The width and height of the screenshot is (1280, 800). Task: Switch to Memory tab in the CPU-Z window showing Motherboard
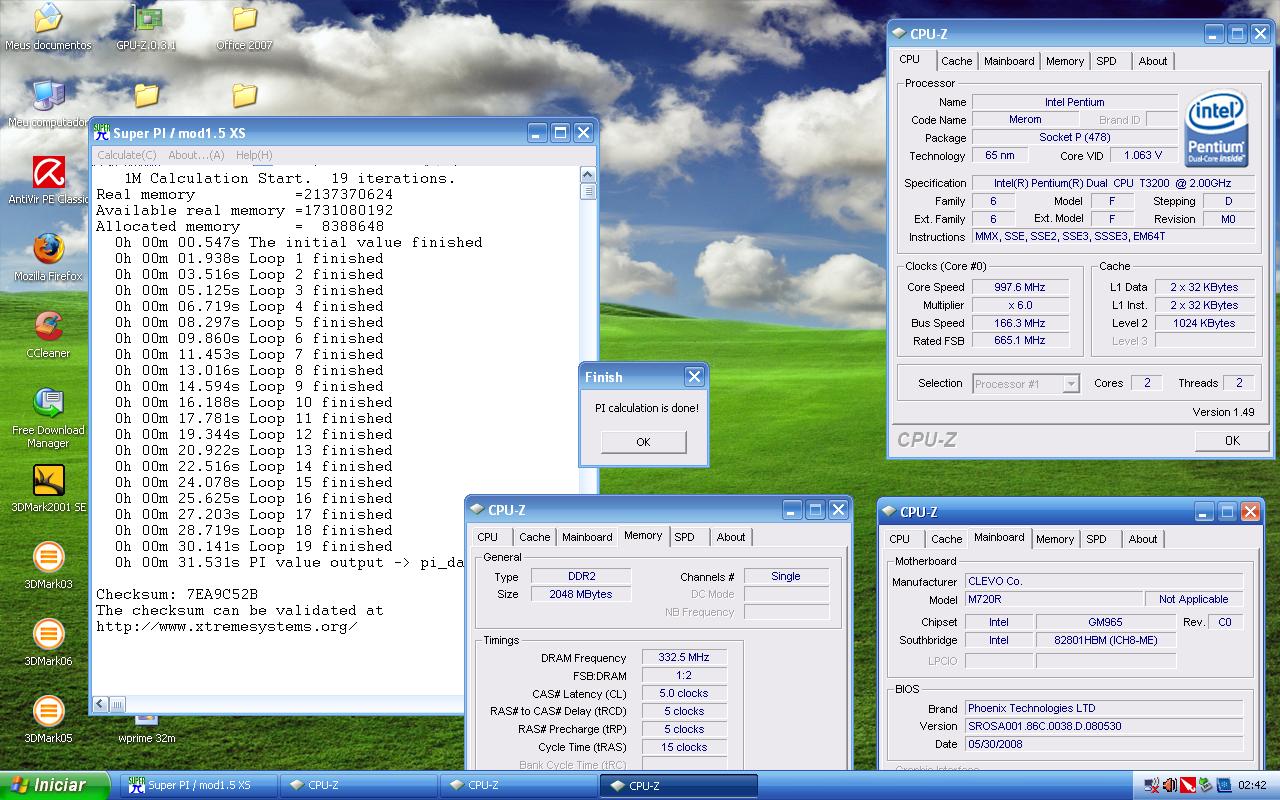(1055, 539)
